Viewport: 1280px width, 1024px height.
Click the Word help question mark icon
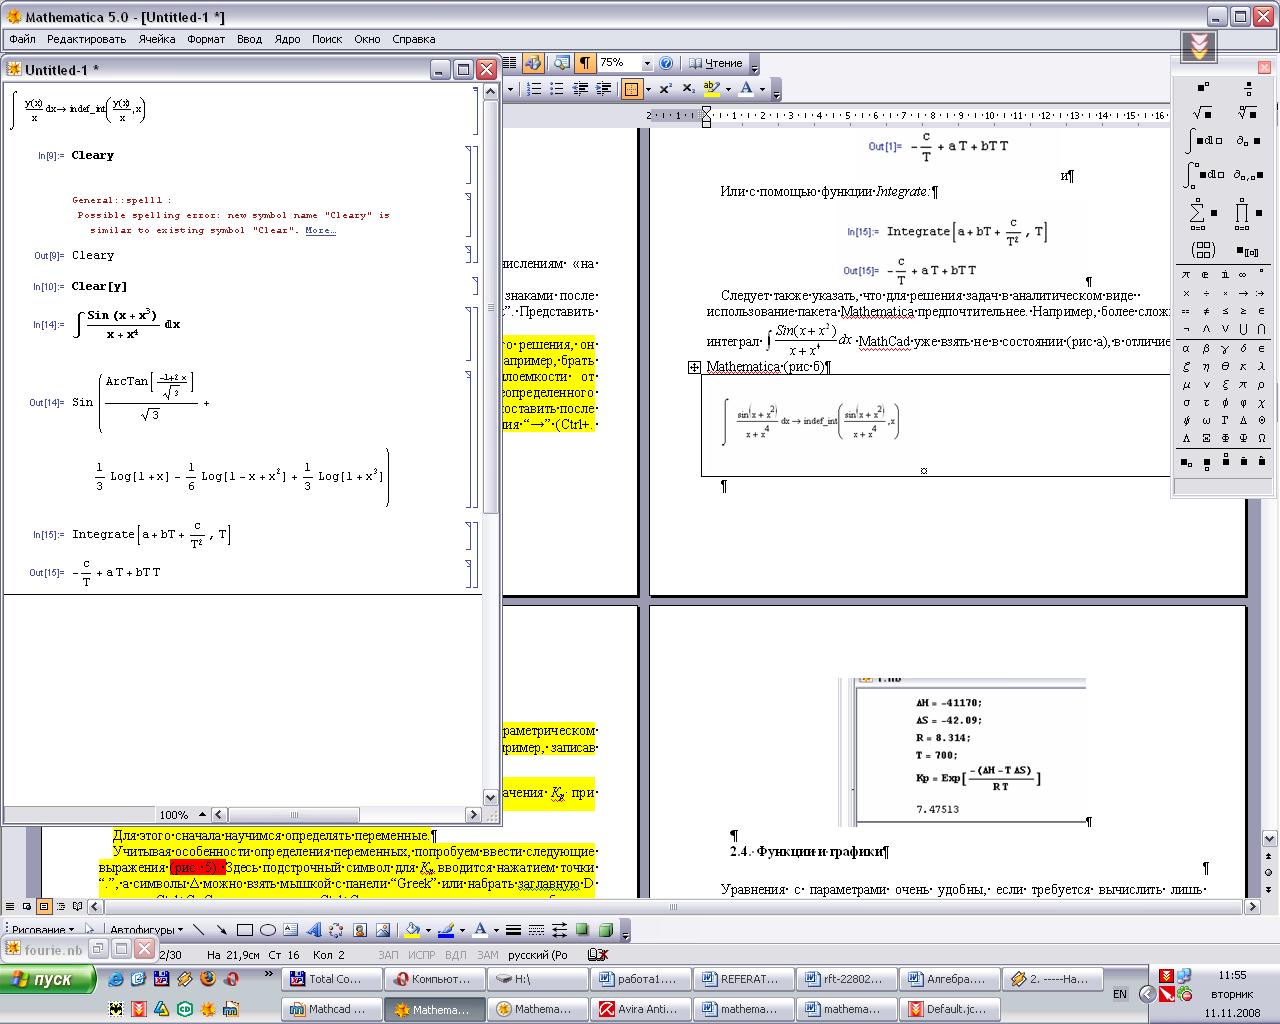666,63
